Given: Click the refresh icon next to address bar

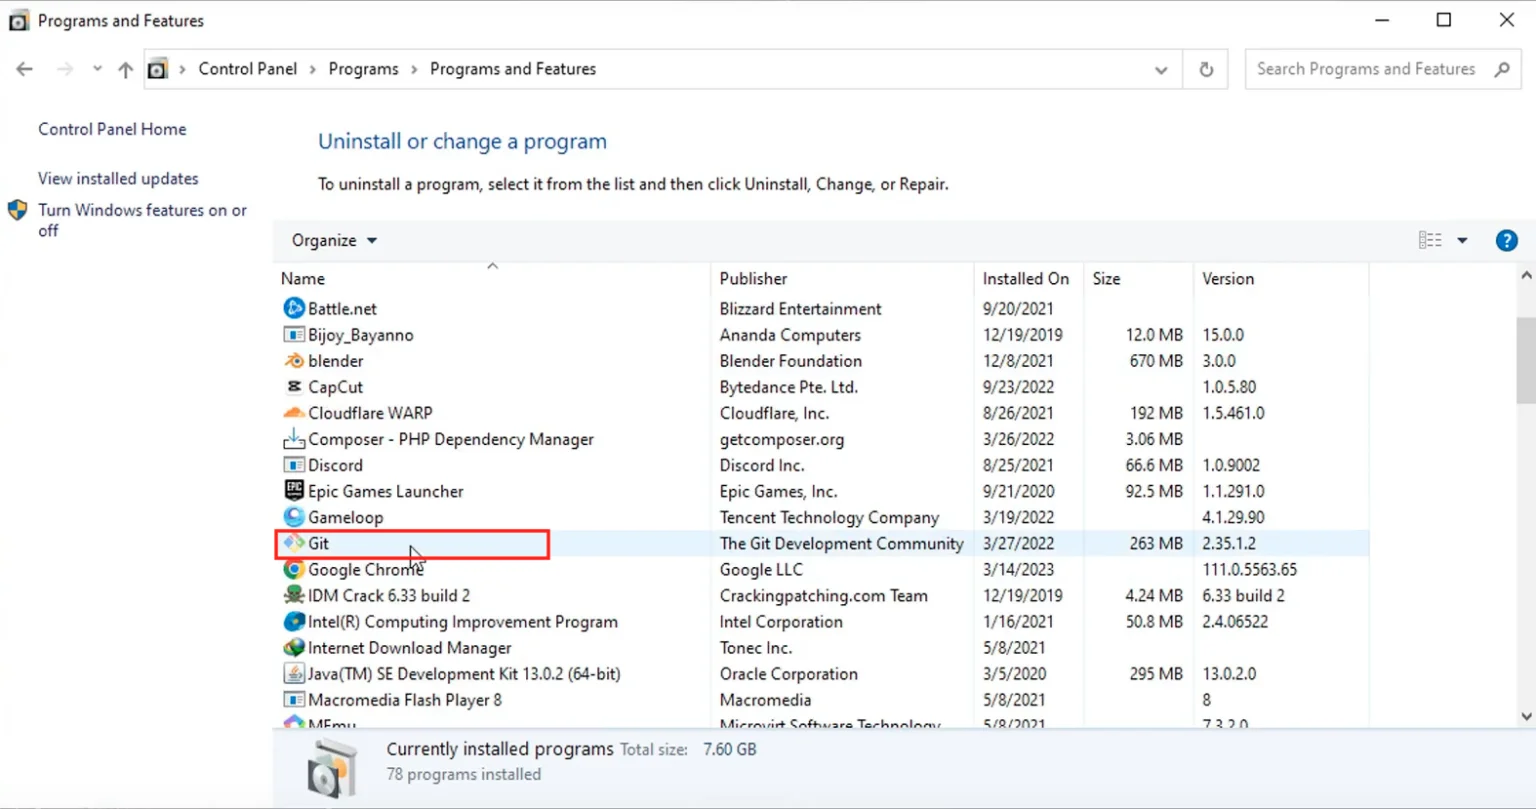Looking at the screenshot, I should point(1205,68).
